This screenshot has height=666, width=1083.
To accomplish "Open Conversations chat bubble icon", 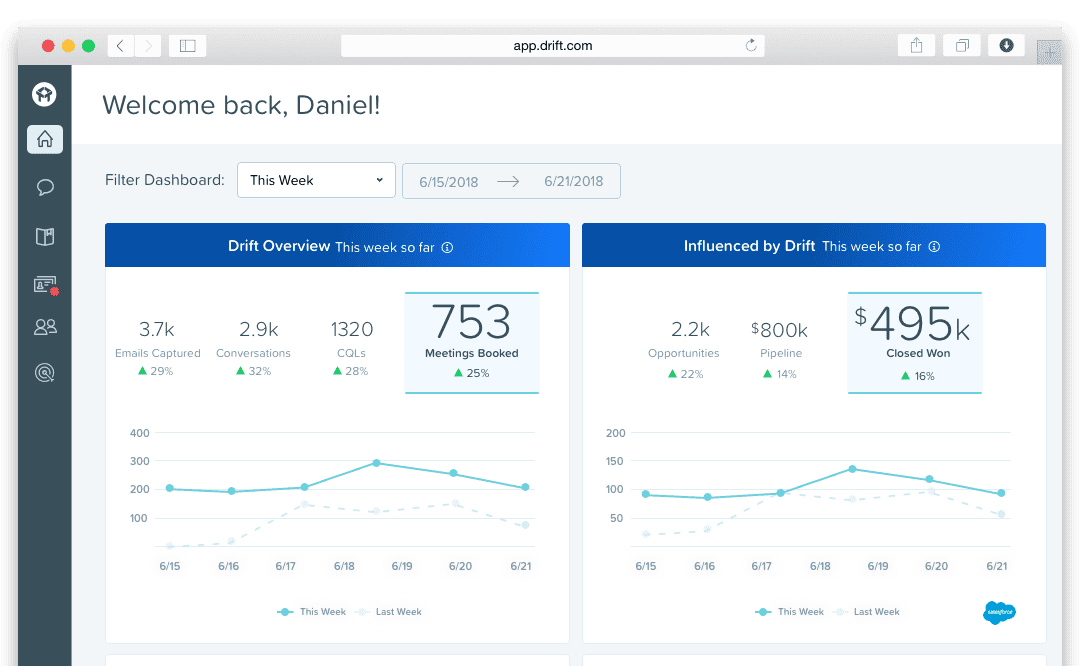I will click(x=45, y=187).
